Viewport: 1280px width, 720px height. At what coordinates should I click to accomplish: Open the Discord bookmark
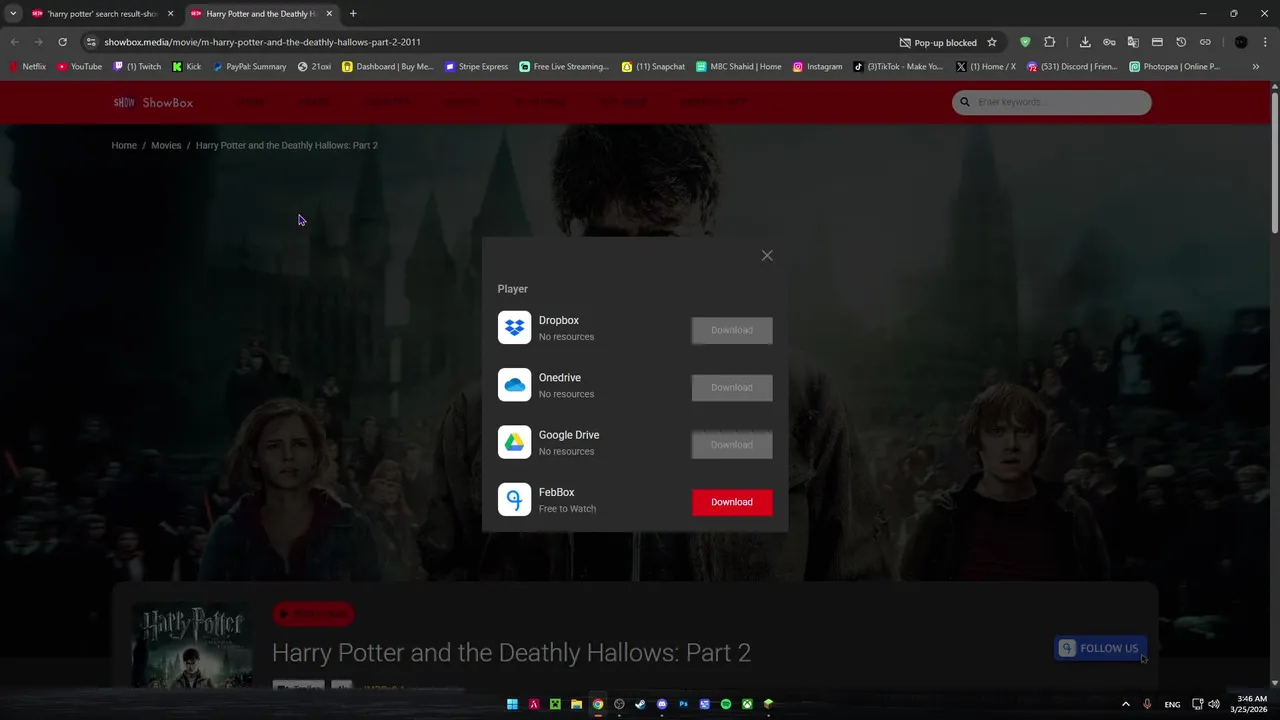click(1073, 67)
